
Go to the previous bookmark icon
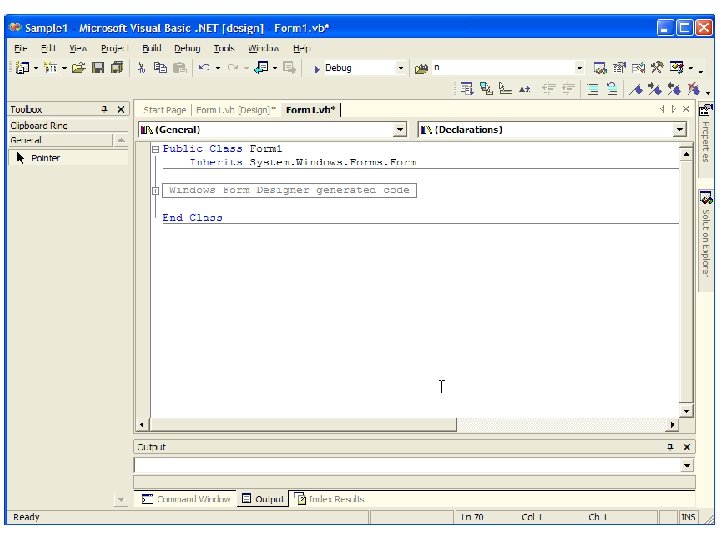pos(674,89)
